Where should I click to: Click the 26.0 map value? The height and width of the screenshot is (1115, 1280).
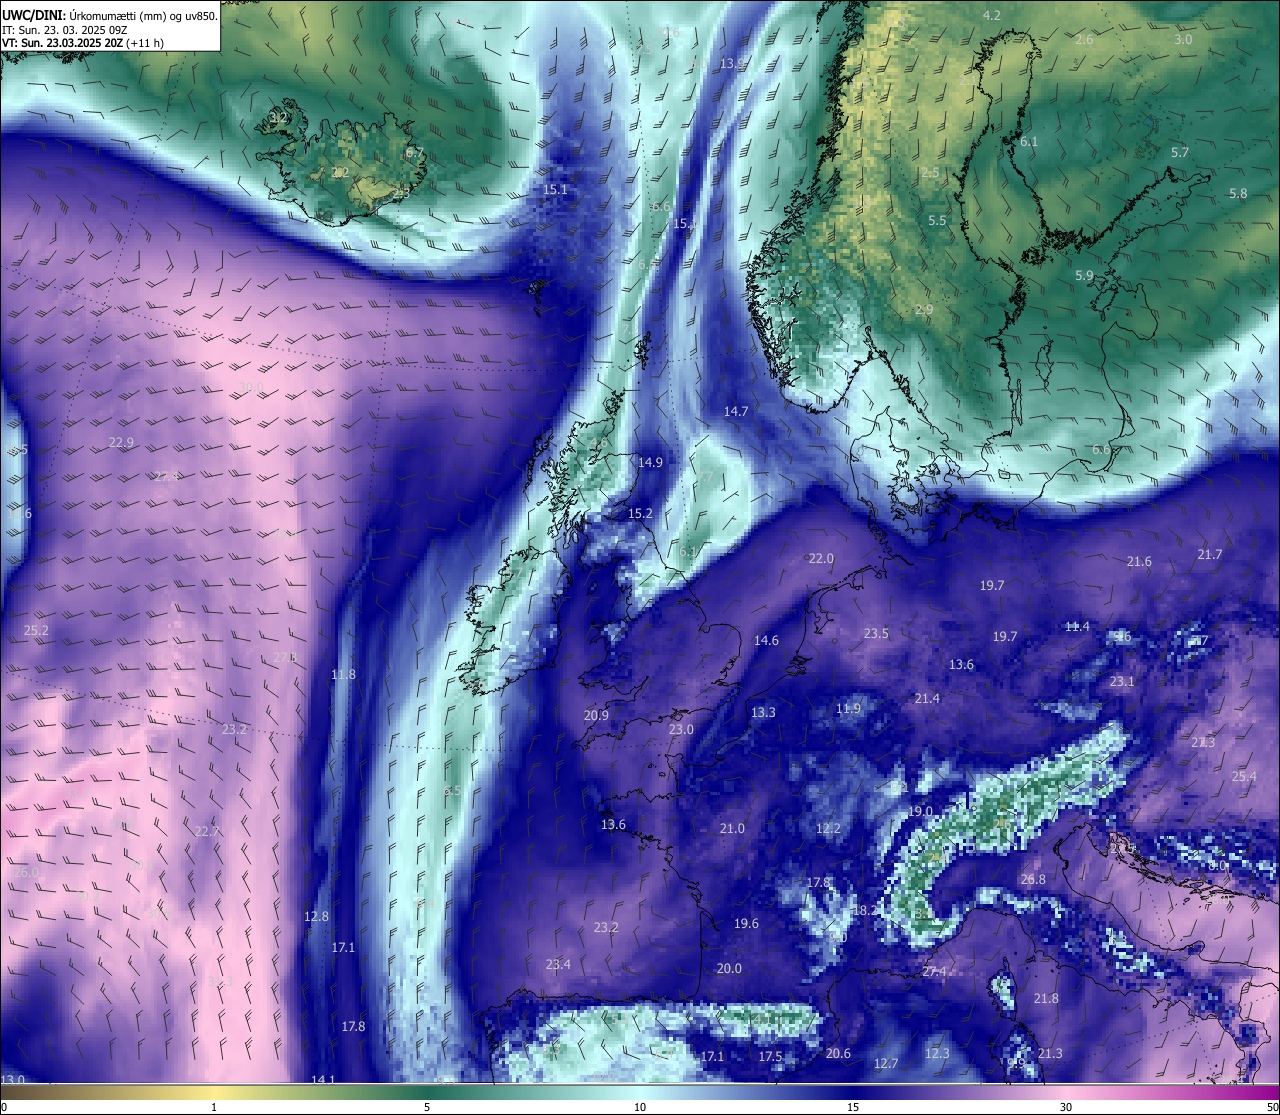click(x=27, y=872)
